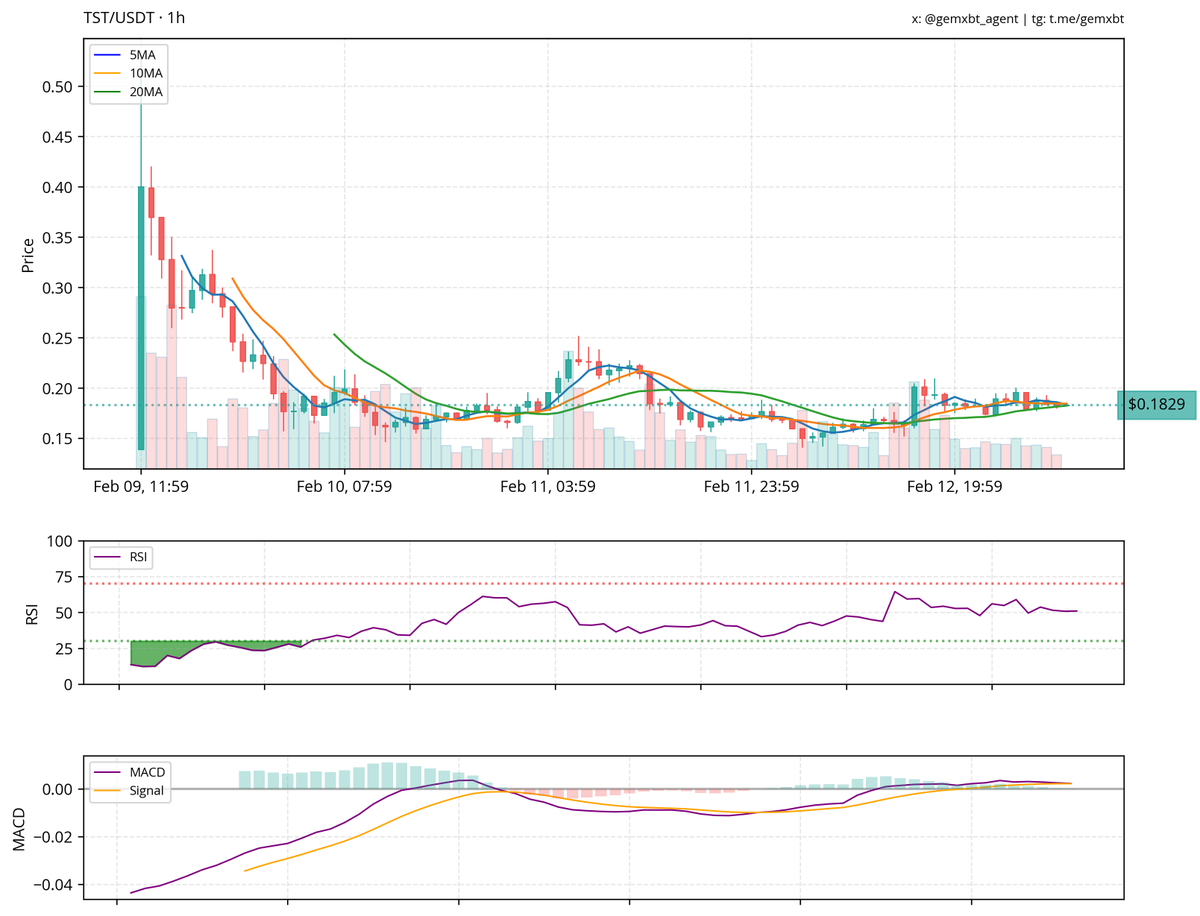Click the 0.30 price axis tick
Screen dimensions: 1200x916
click(57, 288)
